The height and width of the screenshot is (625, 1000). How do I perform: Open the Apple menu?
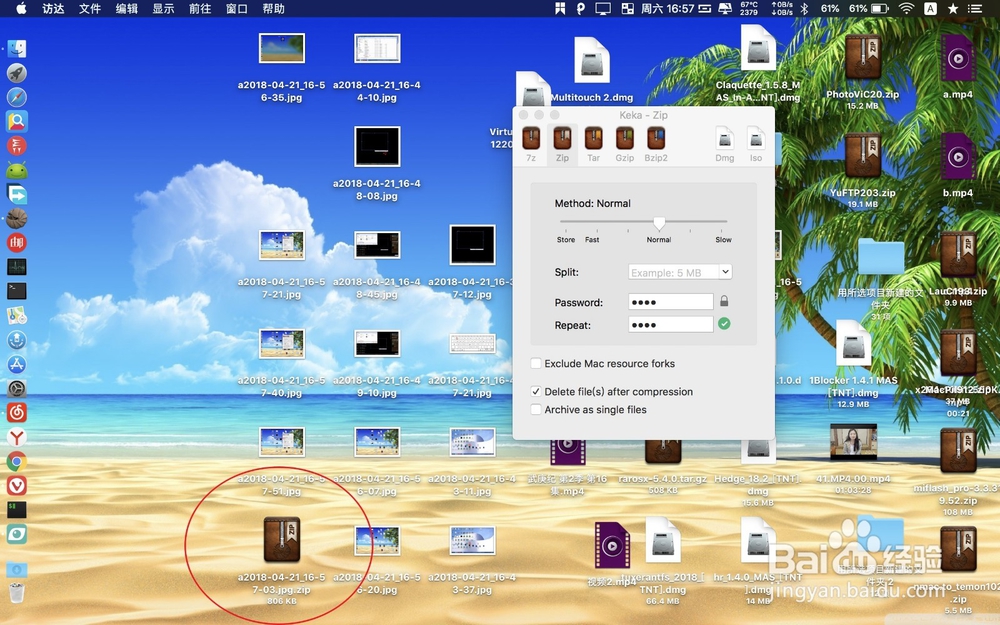[21, 8]
